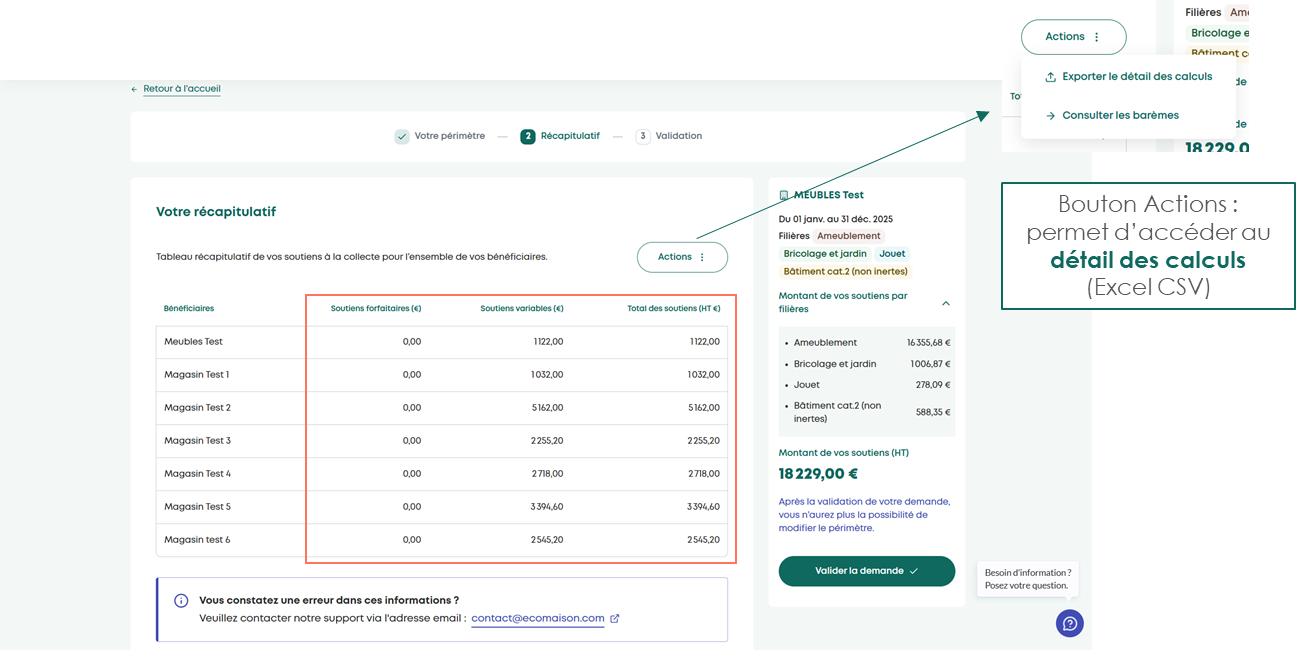Open the Actions button in the top popup
Screen dimensions: 1296x650
pyautogui.click(x=1073, y=37)
